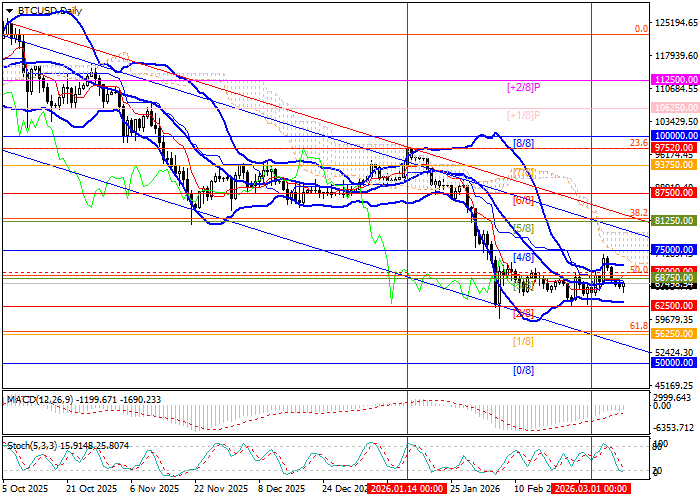Click the blue 50000.00 level tag
The height and width of the screenshot is (500, 700).
pyautogui.click(x=675, y=363)
